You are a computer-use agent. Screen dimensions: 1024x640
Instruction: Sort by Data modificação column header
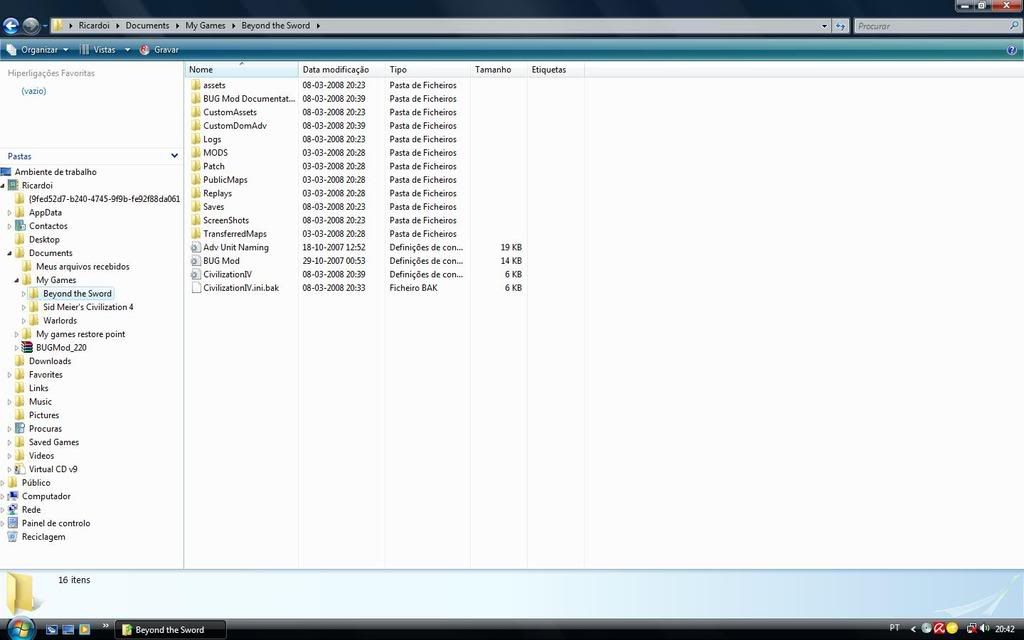342,69
